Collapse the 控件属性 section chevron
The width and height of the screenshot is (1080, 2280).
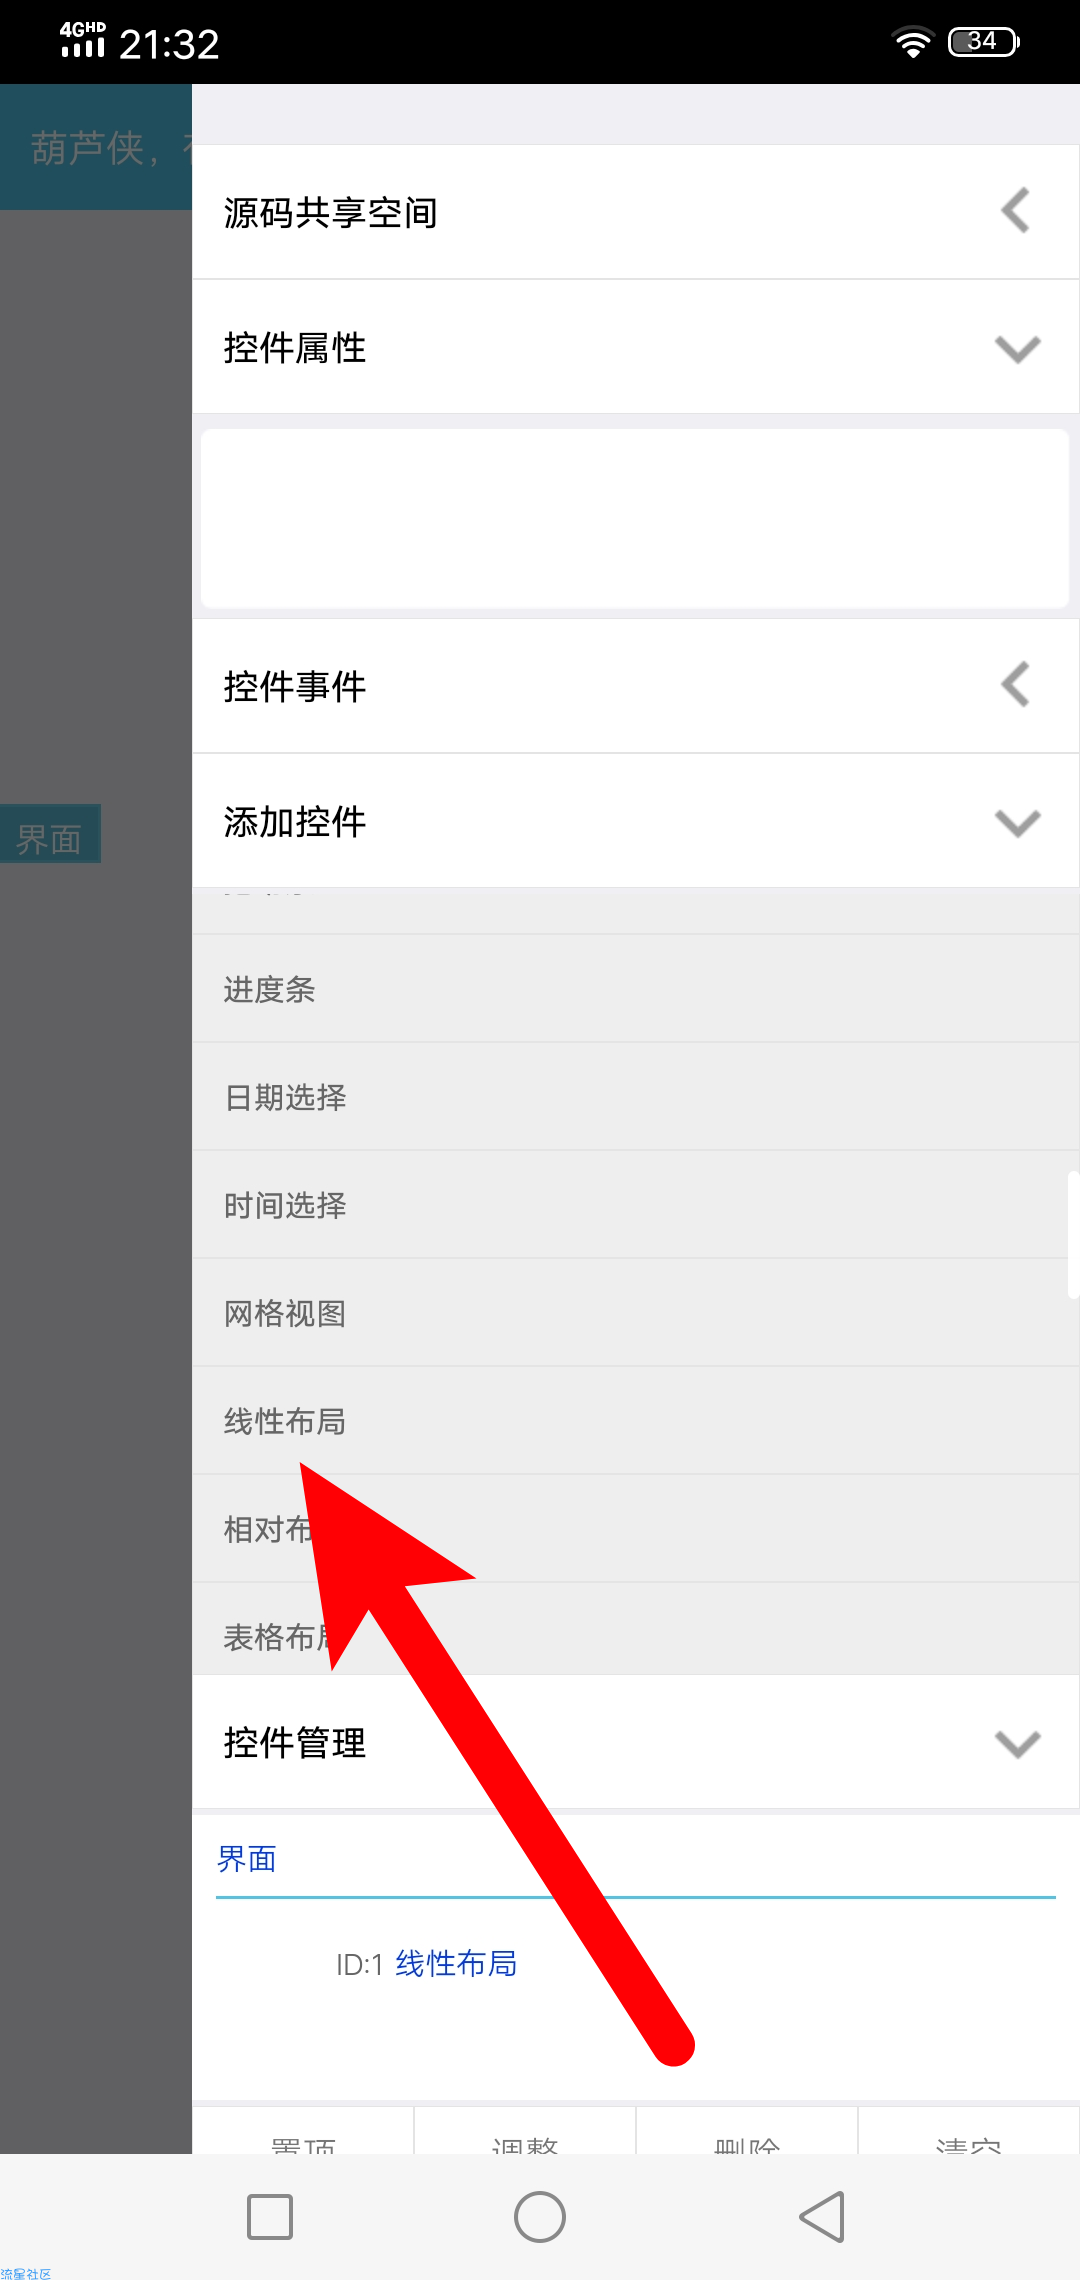(x=1018, y=348)
